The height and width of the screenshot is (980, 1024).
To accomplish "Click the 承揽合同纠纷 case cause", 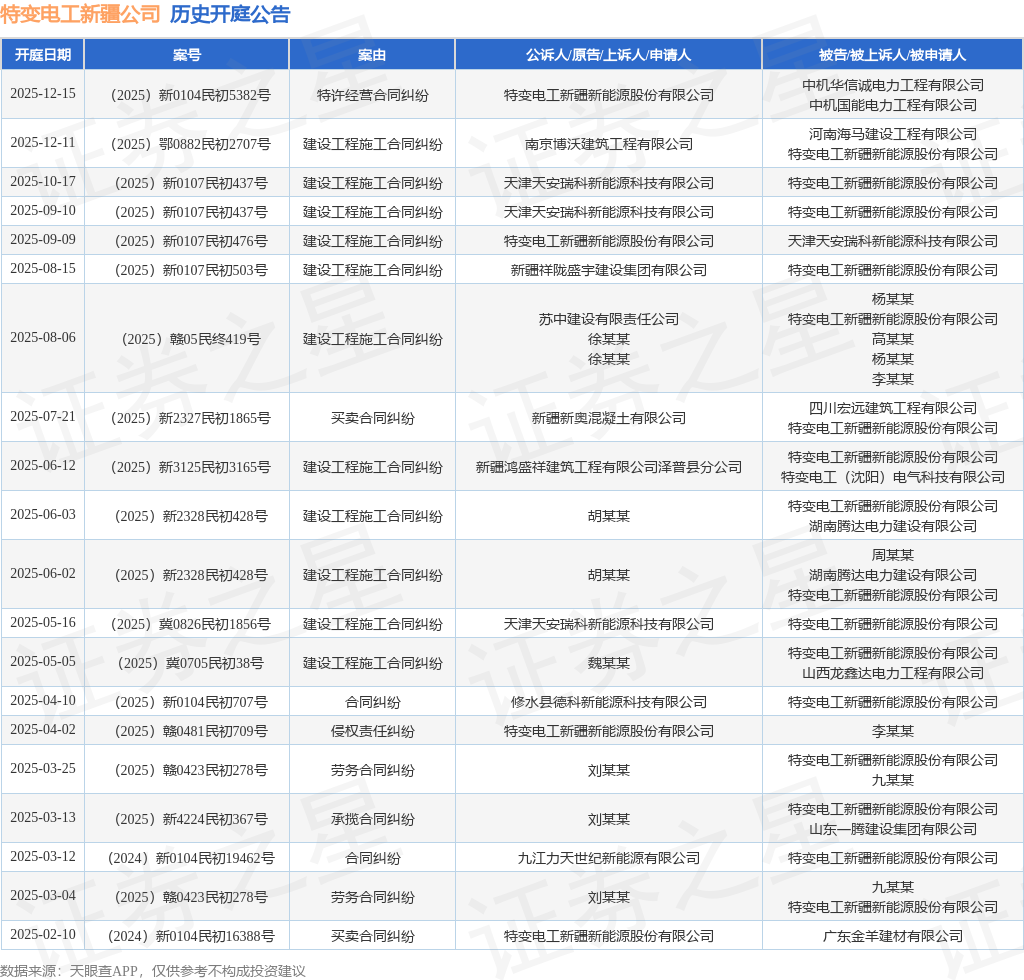I will (372, 819).
